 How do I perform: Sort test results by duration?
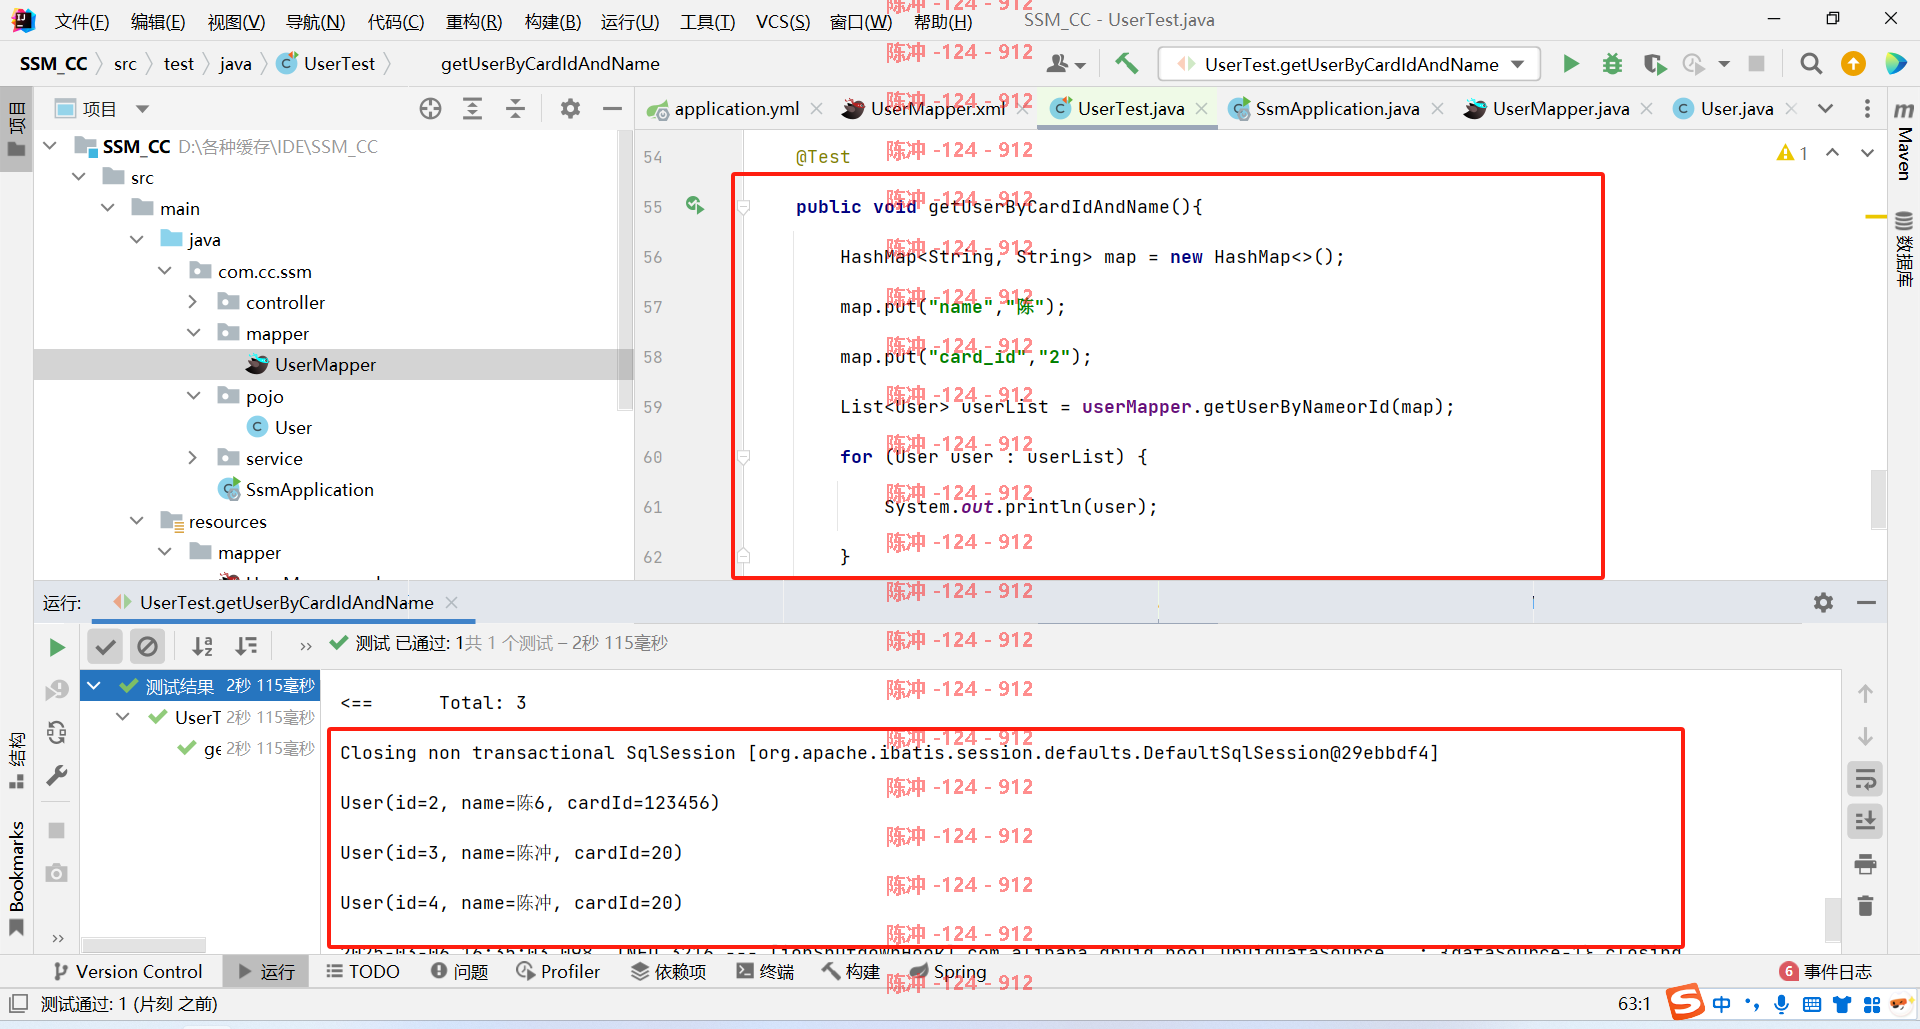246,647
